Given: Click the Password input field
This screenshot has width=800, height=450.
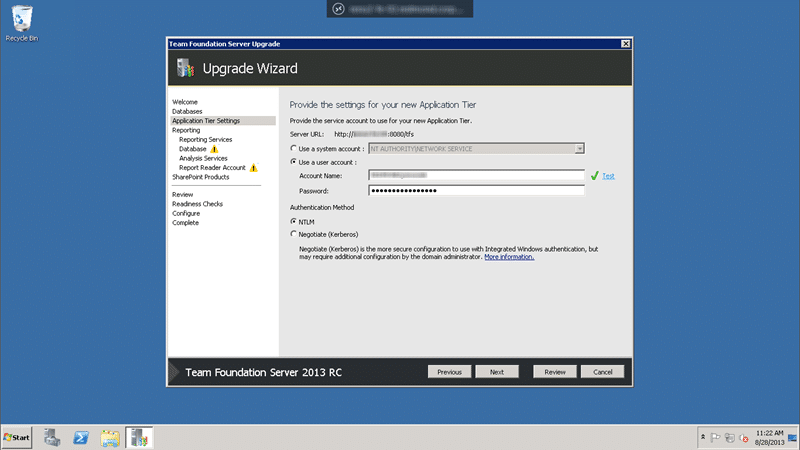Looking at the screenshot, I should 476,190.
